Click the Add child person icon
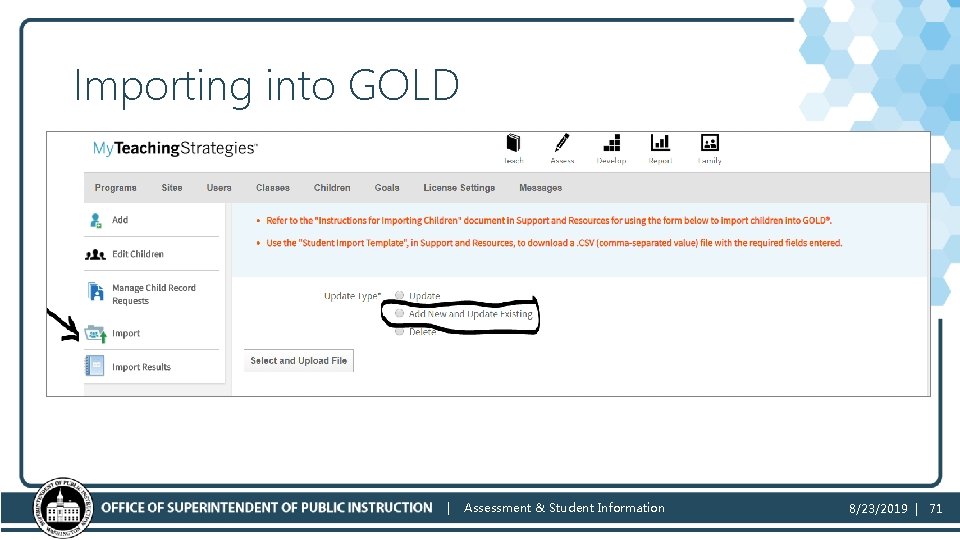 tap(96, 220)
